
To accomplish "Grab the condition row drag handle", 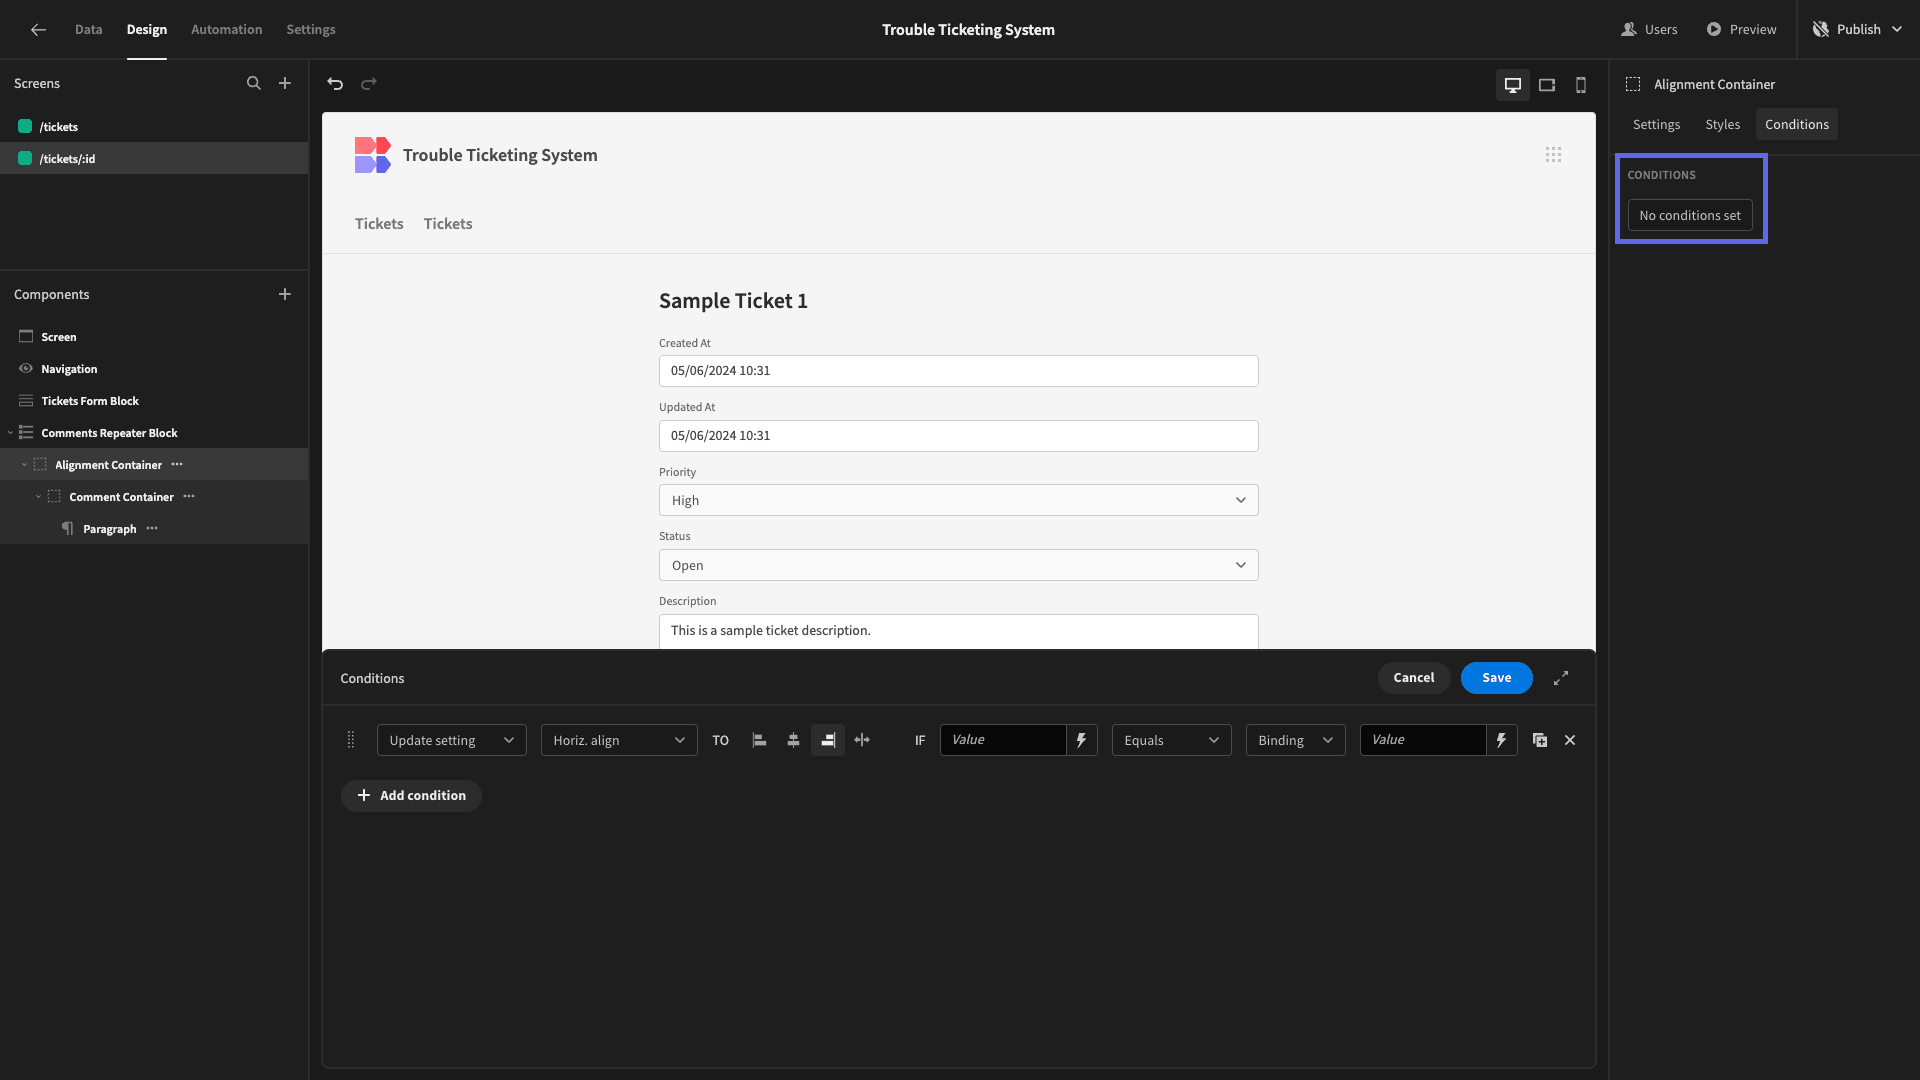I will point(351,740).
